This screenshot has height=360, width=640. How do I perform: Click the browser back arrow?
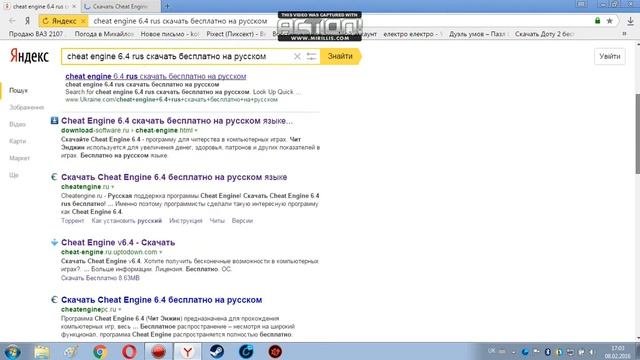point(12,21)
